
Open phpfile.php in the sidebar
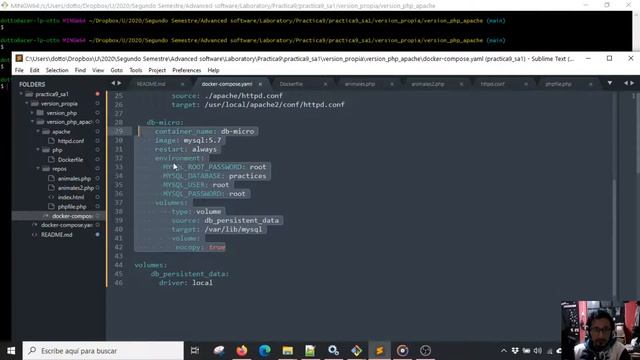72,207
